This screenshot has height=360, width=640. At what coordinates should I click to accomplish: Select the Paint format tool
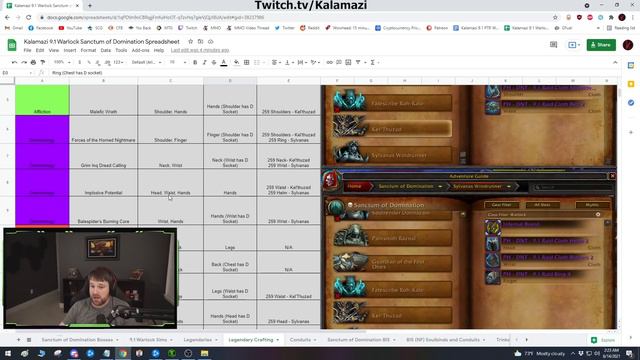tap(42, 62)
